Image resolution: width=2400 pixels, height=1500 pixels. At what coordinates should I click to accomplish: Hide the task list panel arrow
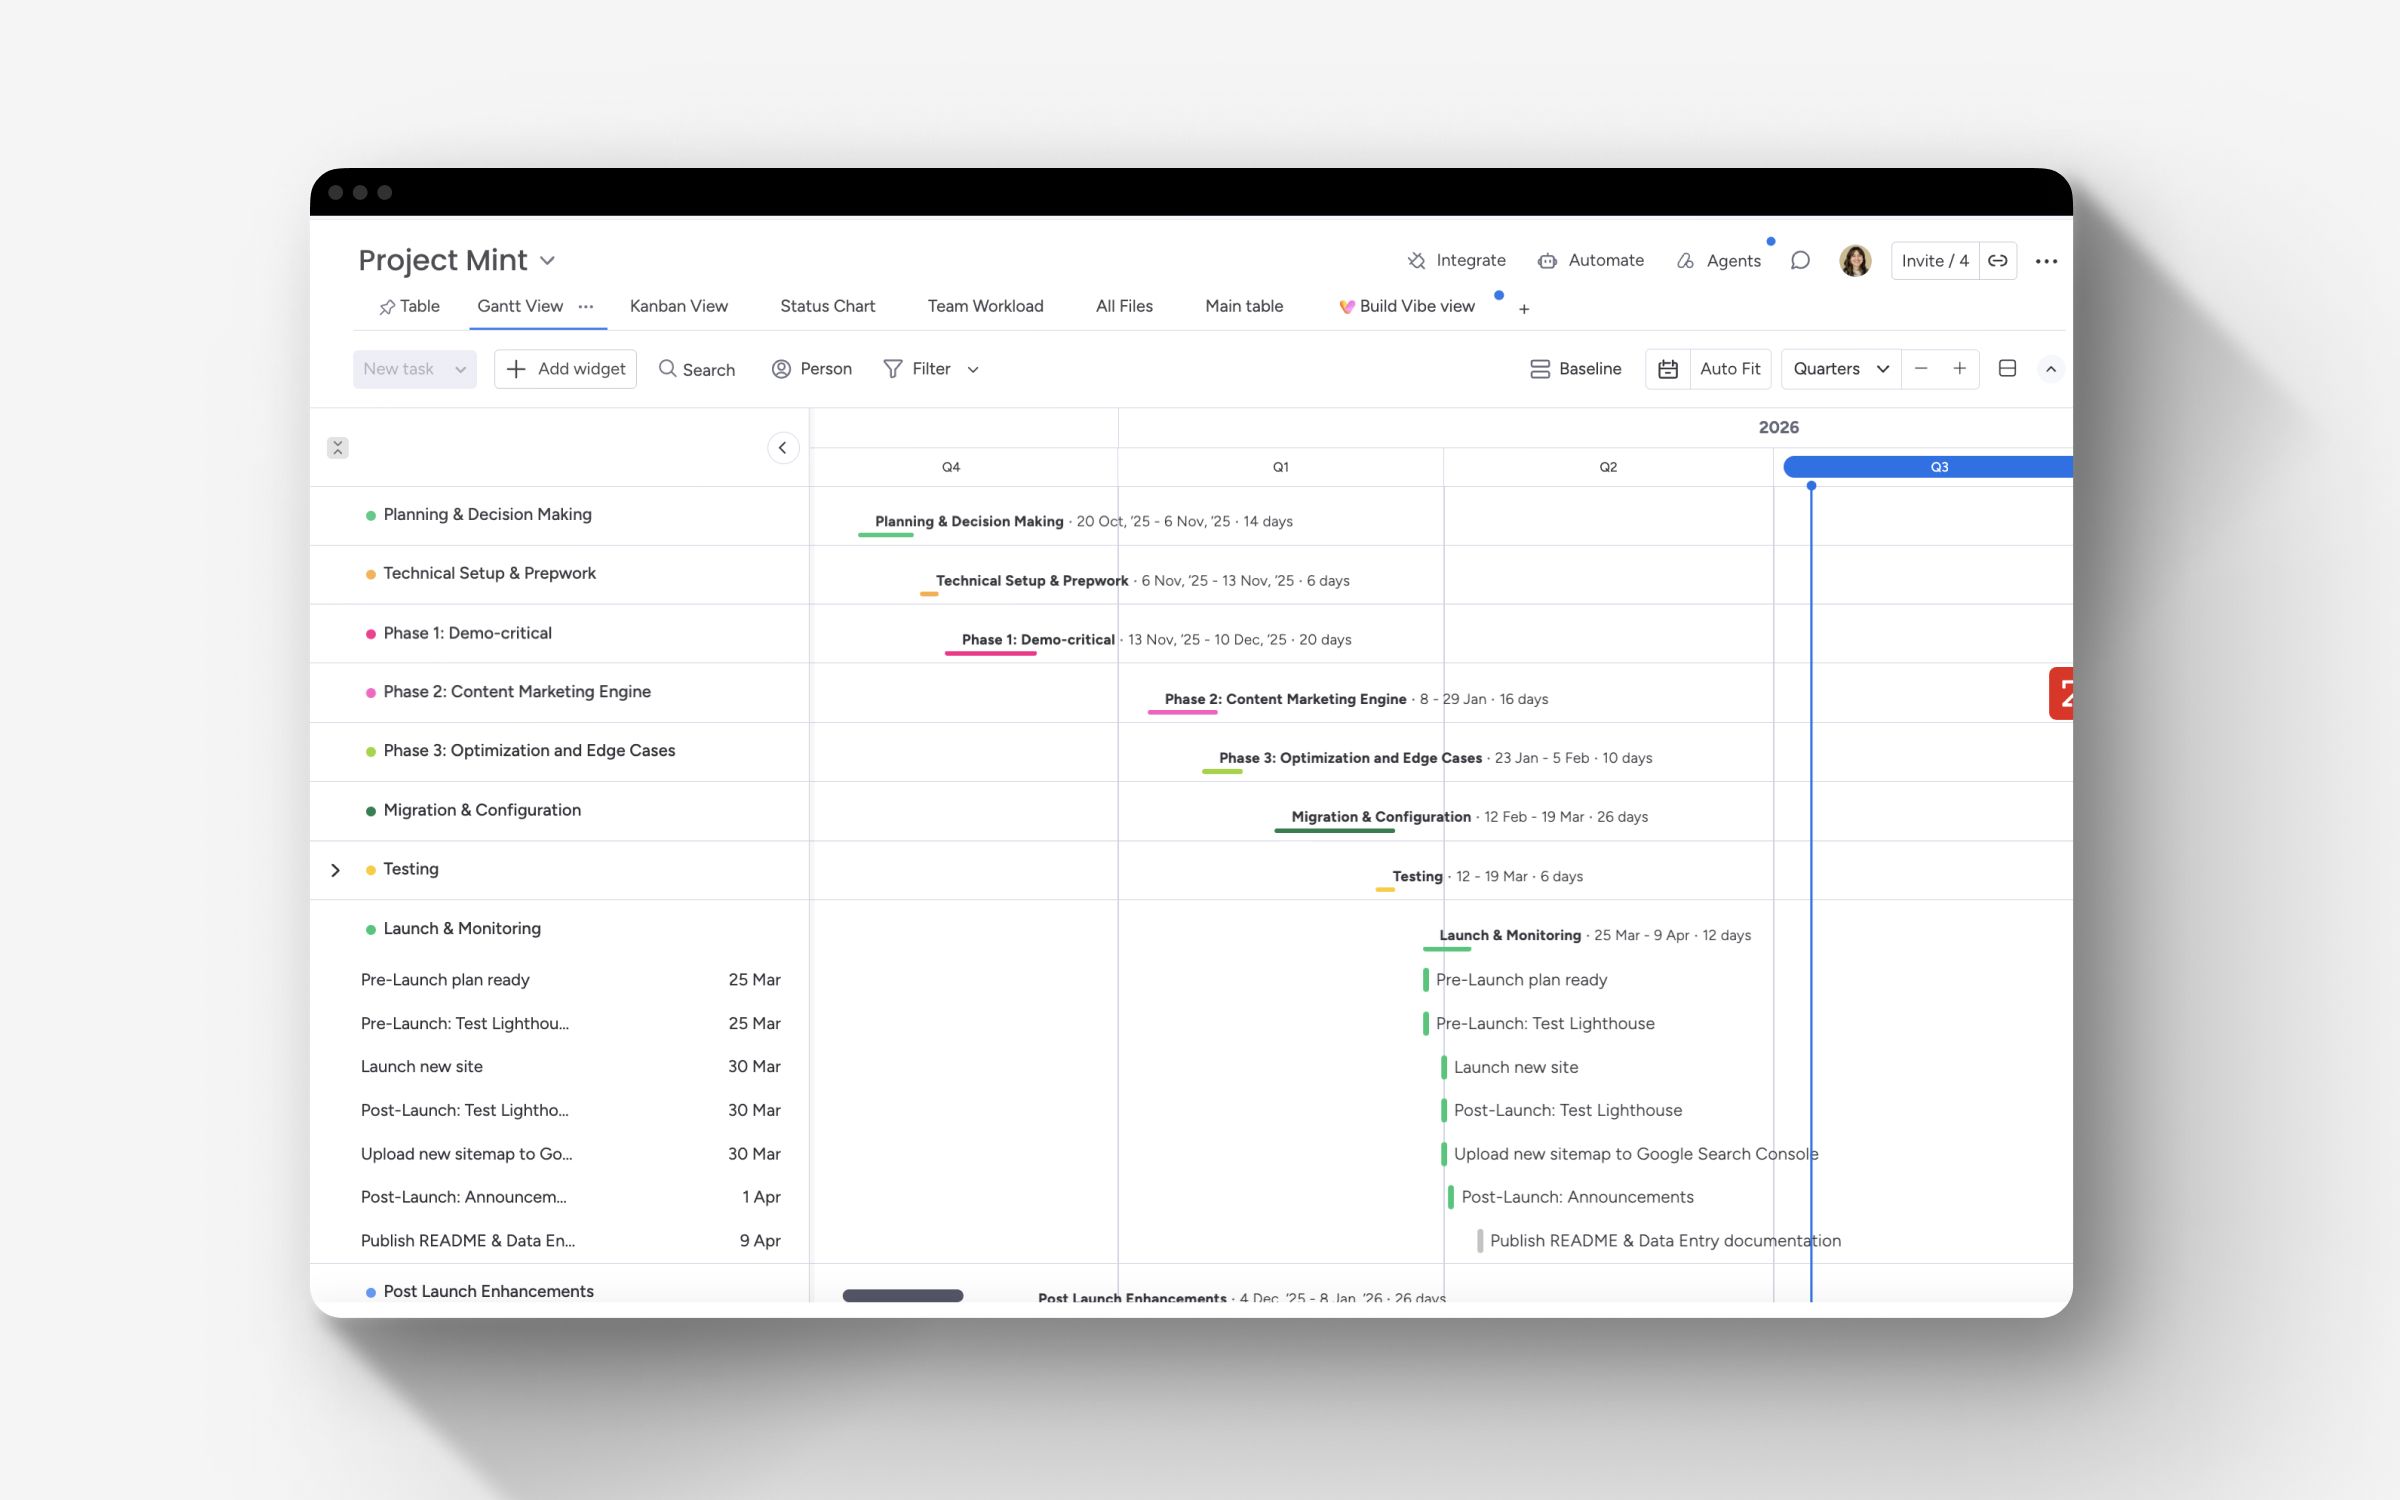point(783,448)
